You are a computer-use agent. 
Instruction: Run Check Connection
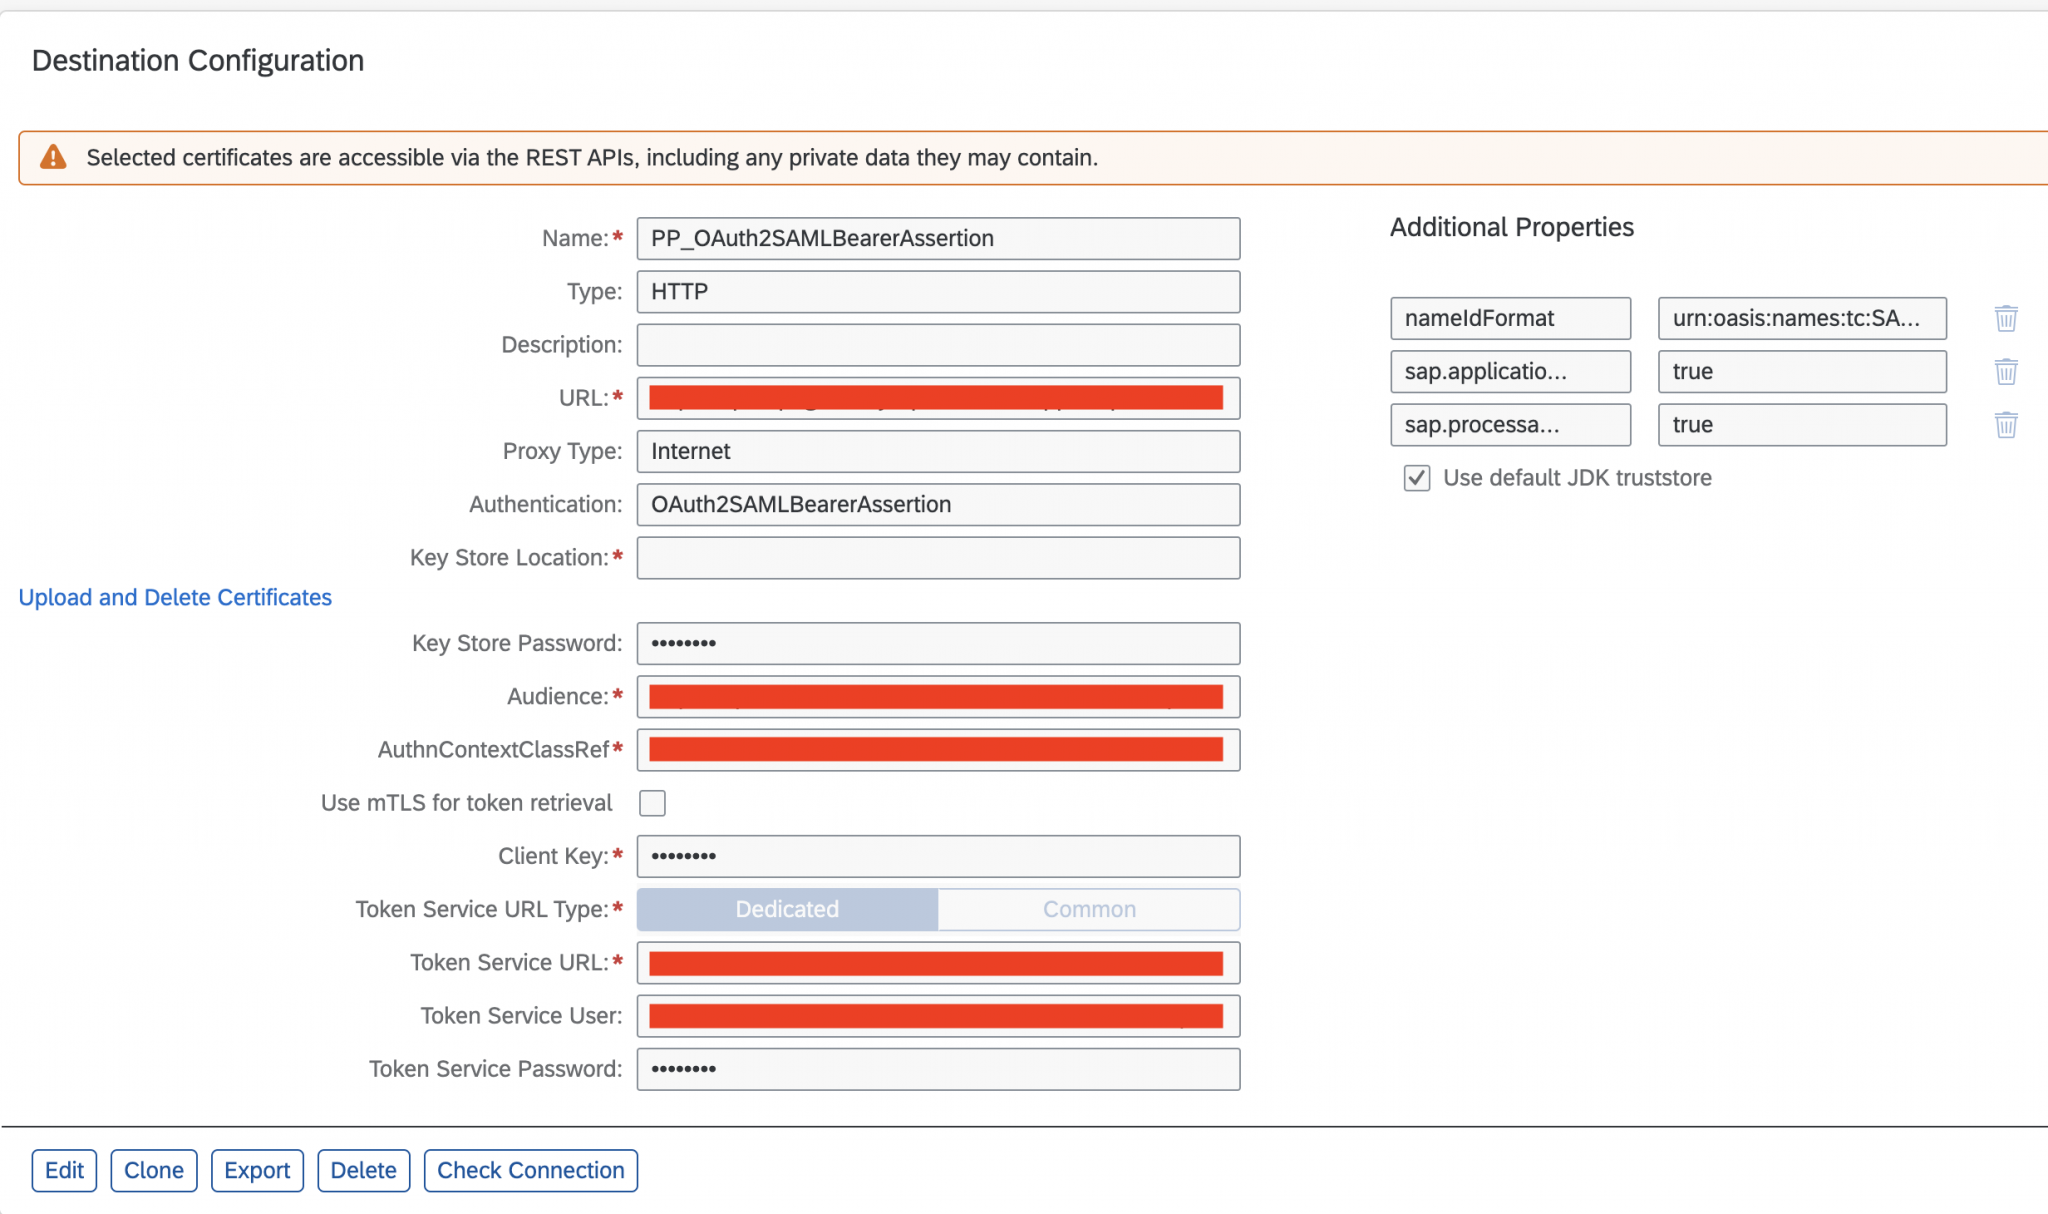point(530,1170)
